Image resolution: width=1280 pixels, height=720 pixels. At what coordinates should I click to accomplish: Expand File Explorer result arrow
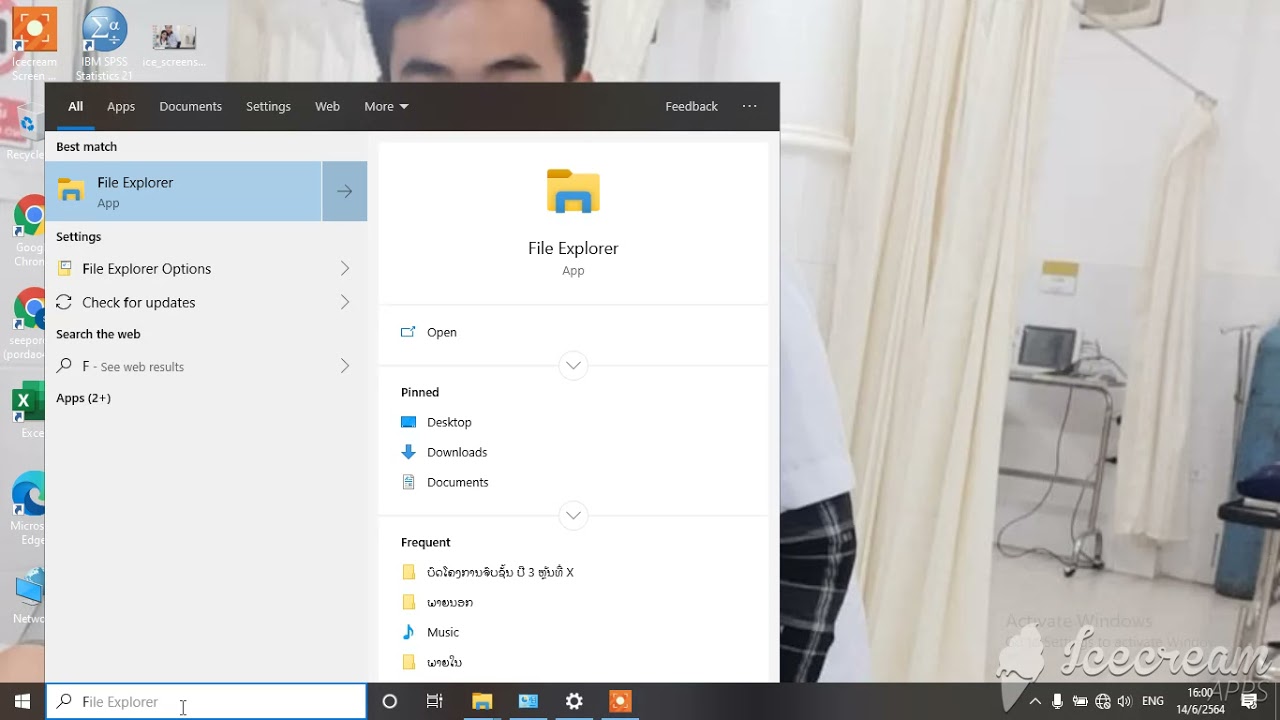click(x=345, y=191)
